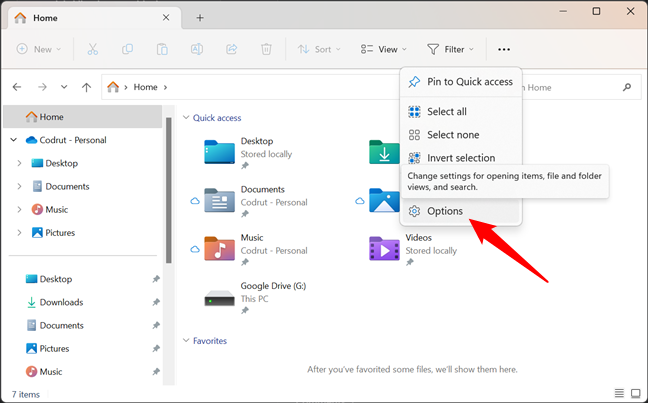Add a new tab with plus button
648x403 pixels.
coord(200,18)
